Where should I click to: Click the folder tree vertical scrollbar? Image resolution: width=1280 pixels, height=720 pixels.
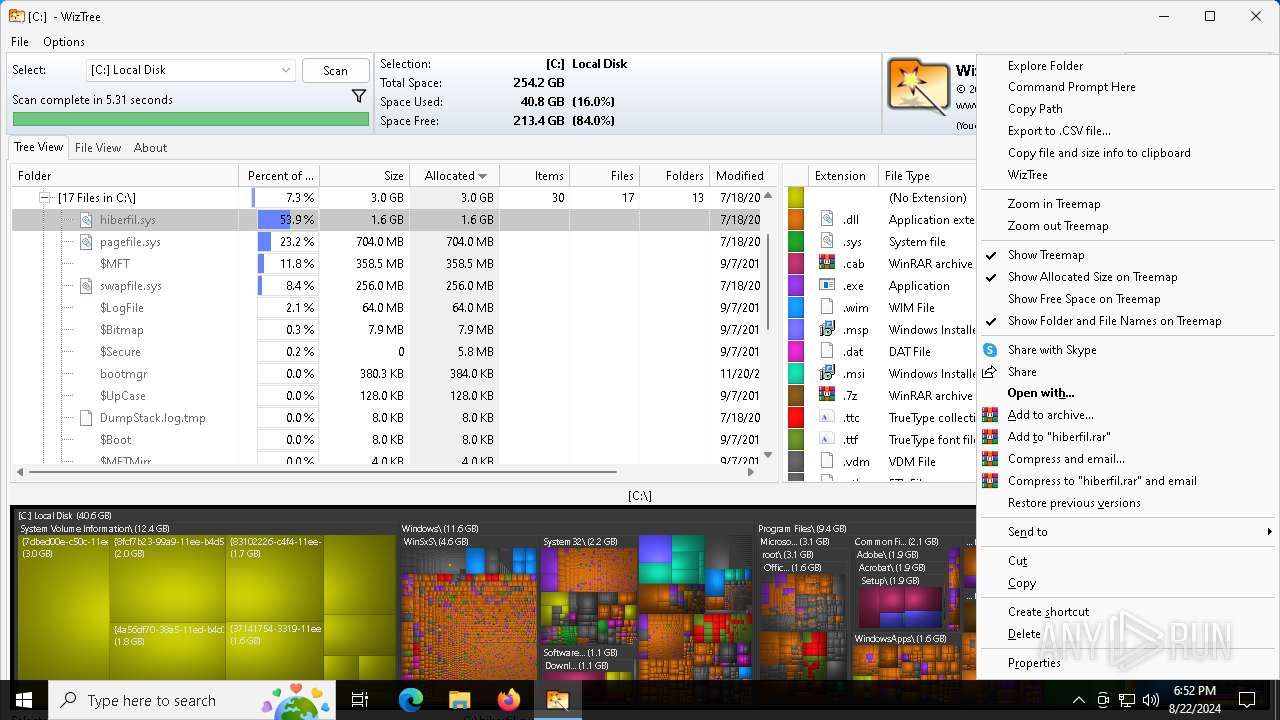[768, 283]
